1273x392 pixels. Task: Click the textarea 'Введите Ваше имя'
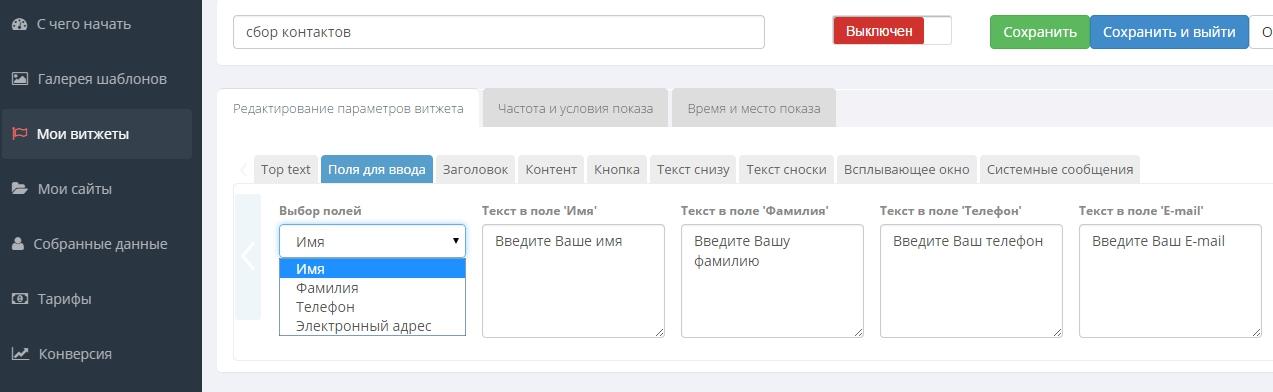573,281
